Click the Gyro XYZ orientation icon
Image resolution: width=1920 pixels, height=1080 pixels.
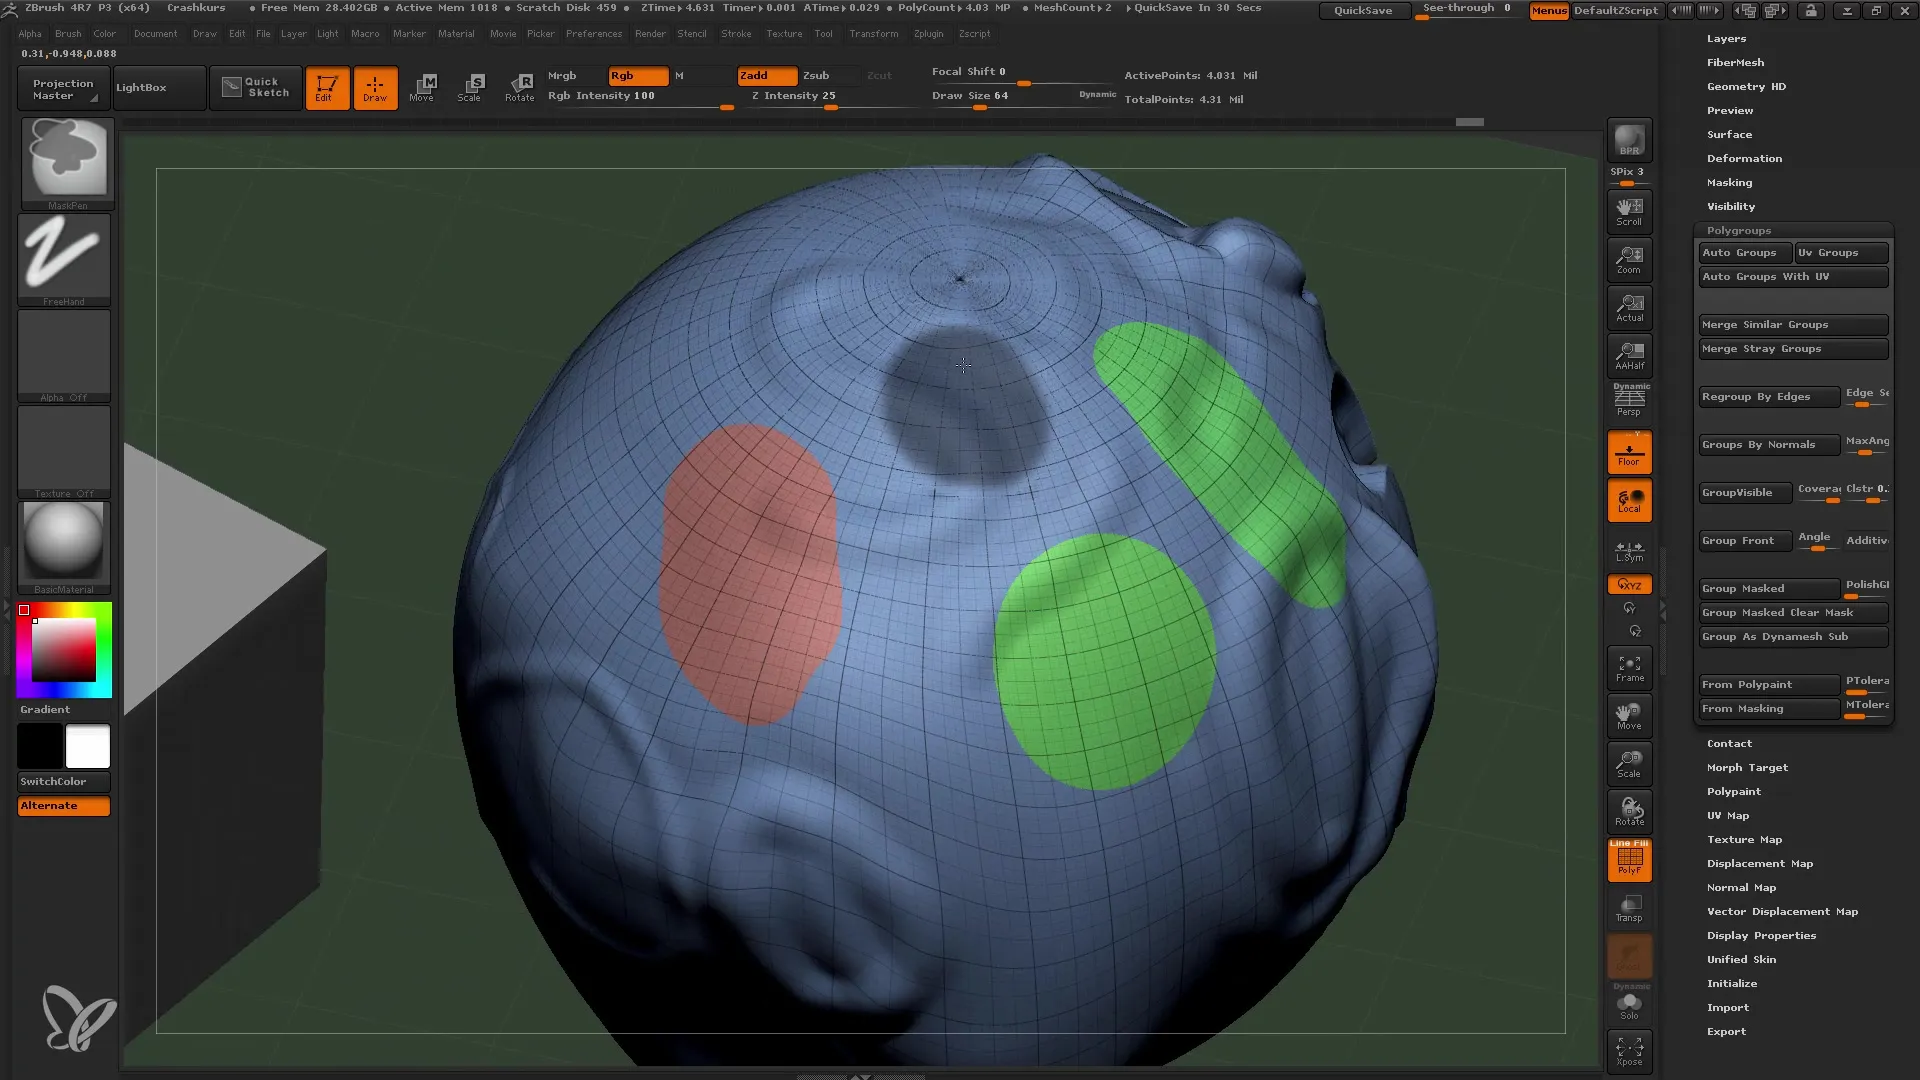tap(1629, 584)
